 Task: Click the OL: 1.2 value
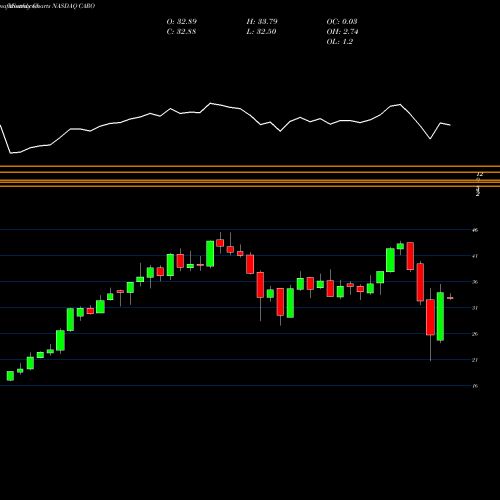(340, 42)
